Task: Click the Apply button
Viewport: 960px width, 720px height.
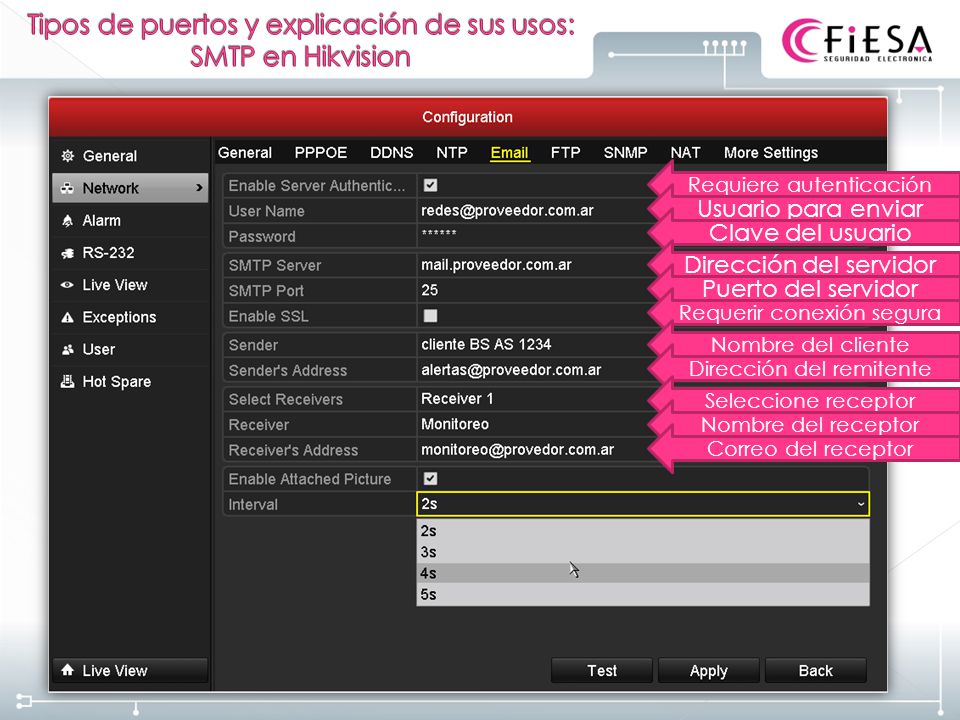Action: point(708,670)
